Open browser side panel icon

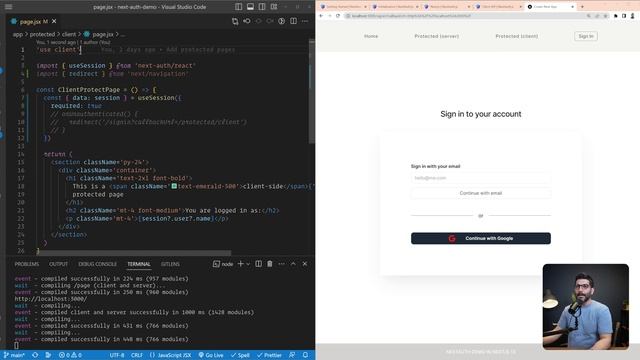(624, 16)
